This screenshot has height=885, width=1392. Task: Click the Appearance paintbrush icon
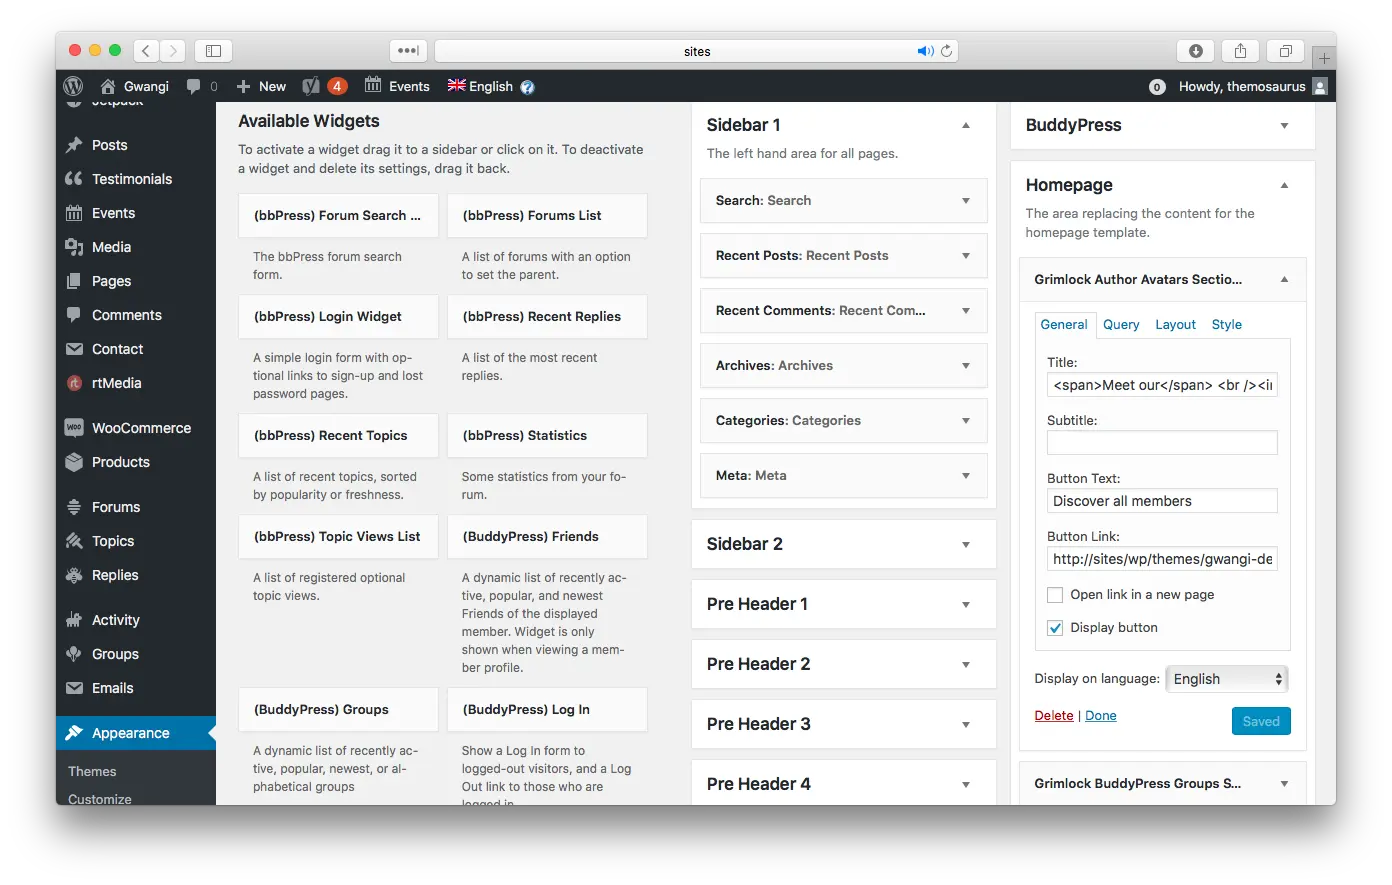coord(74,733)
